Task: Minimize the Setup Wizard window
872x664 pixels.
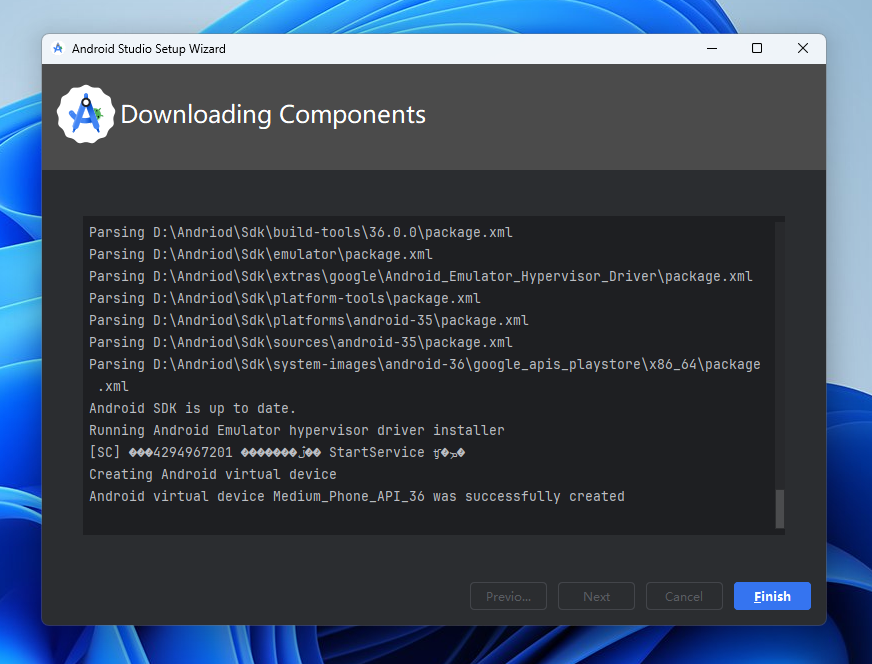Action: coord(712,48)
